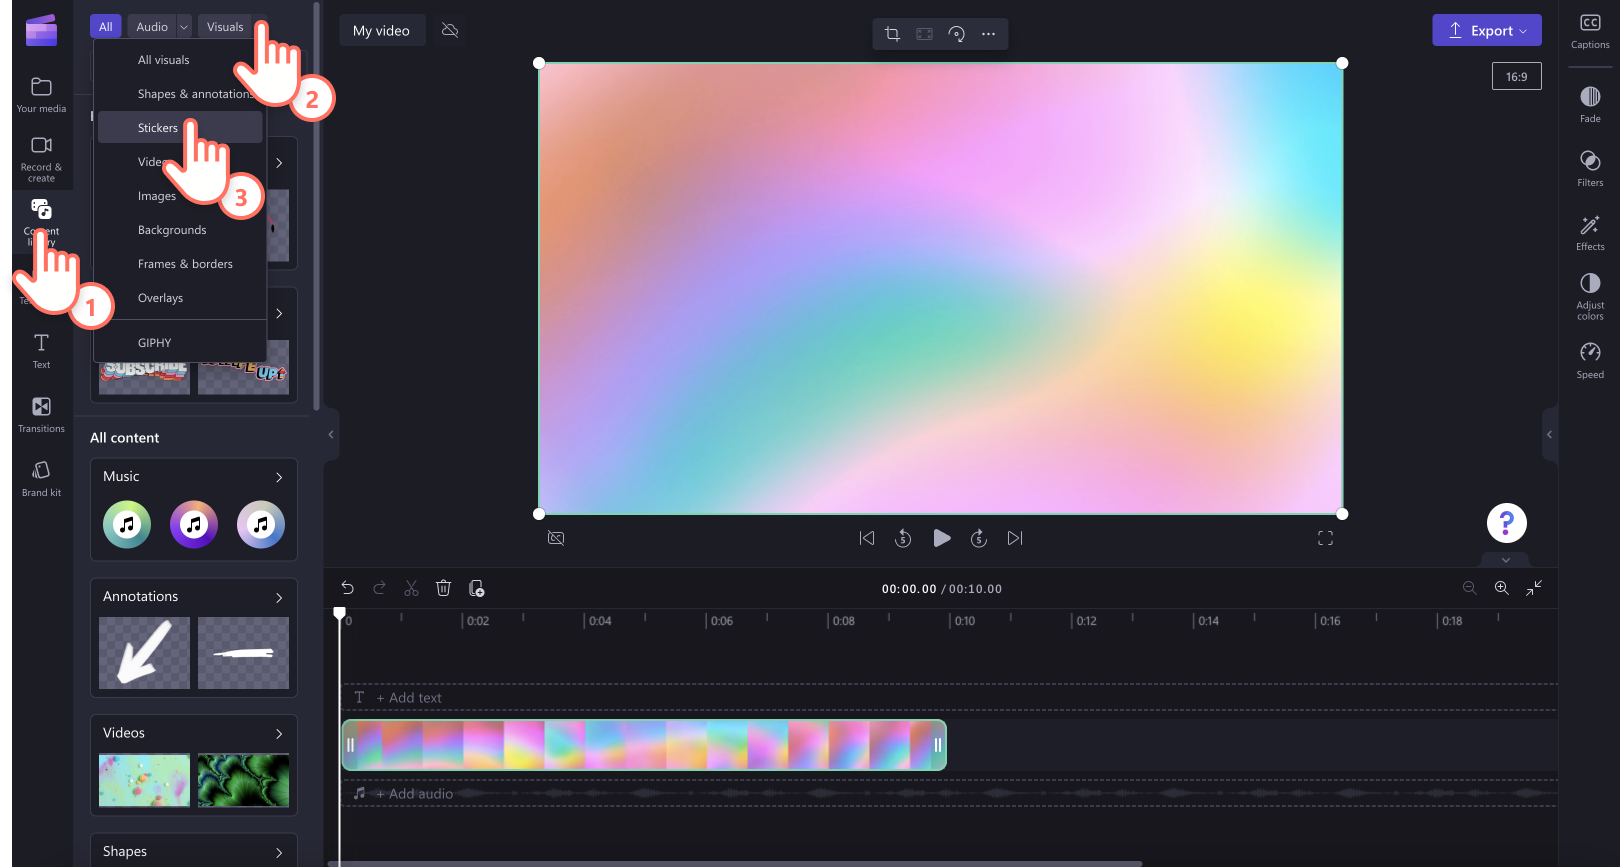Select the Audio filter tab
This screenshot has width=1620, height=867.
(x=152, y=27)
